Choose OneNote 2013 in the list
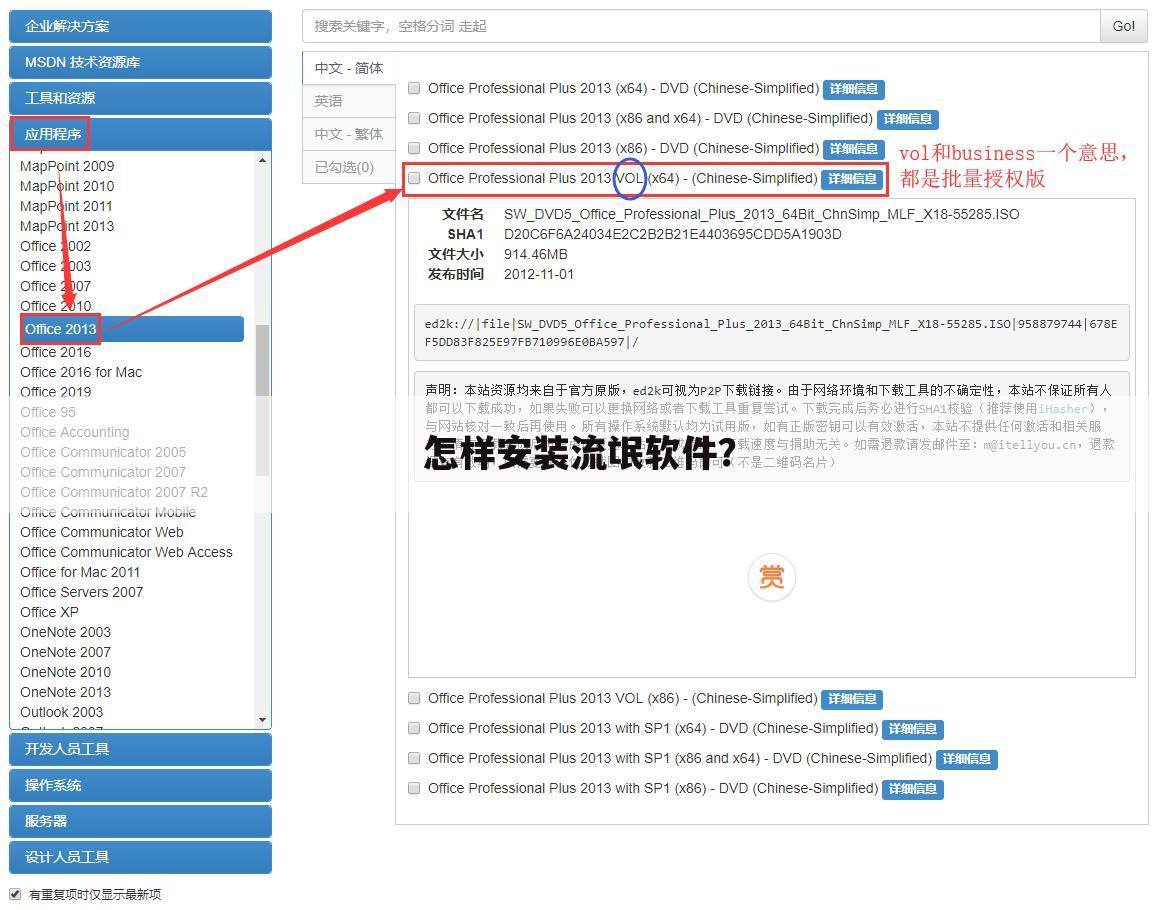The height and width of the screenshot is (910, 1158). pyautogui.click(x=66, y=692)
